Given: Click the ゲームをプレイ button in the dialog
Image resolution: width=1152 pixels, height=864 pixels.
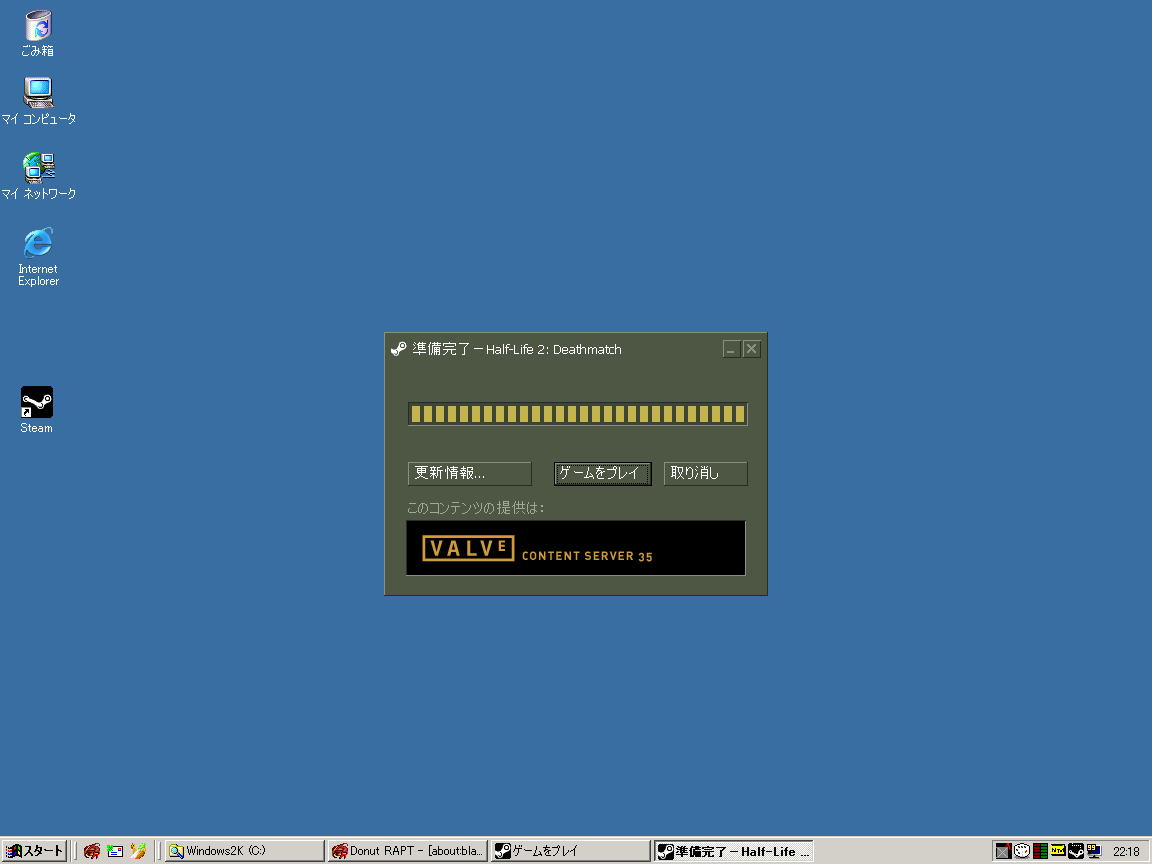Looking at the screenshot, I should [602, 473].
